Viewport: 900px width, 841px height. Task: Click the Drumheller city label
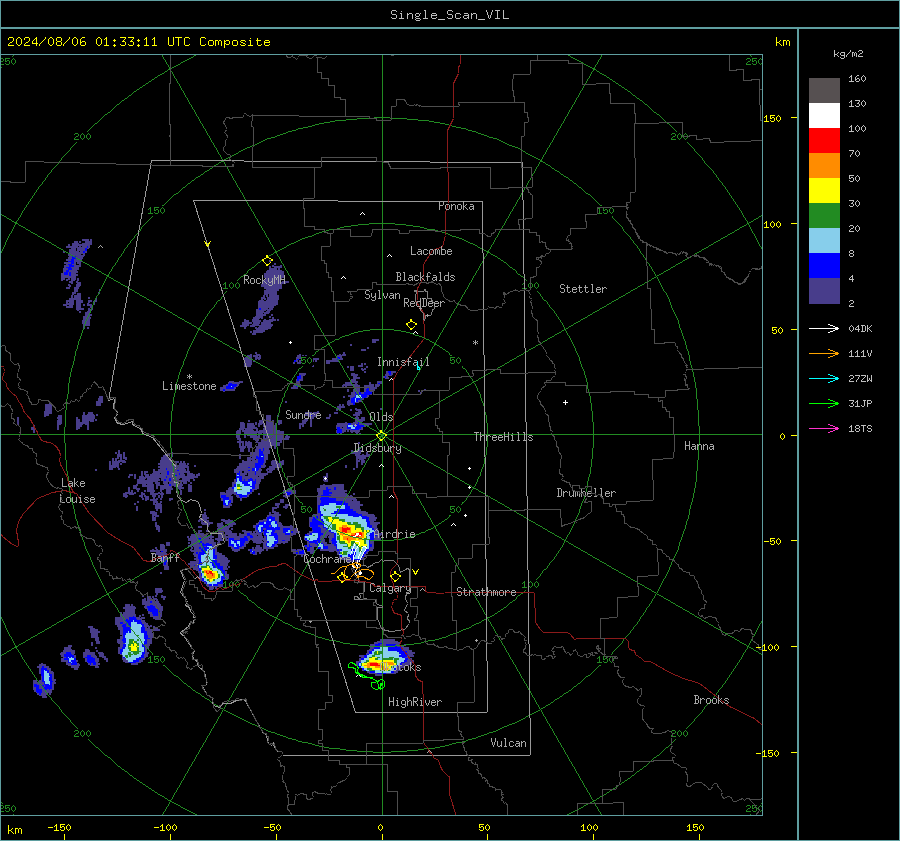point(586,493)
